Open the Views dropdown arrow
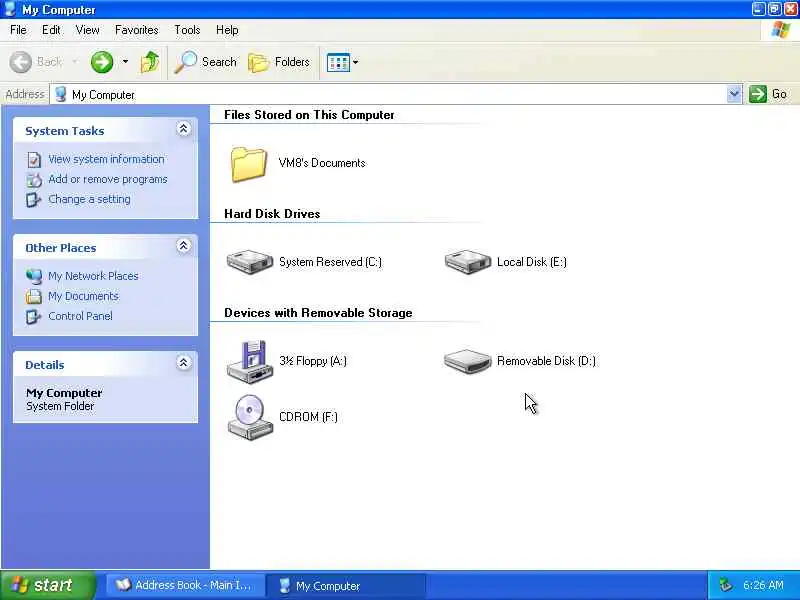 tap(356, 62)
